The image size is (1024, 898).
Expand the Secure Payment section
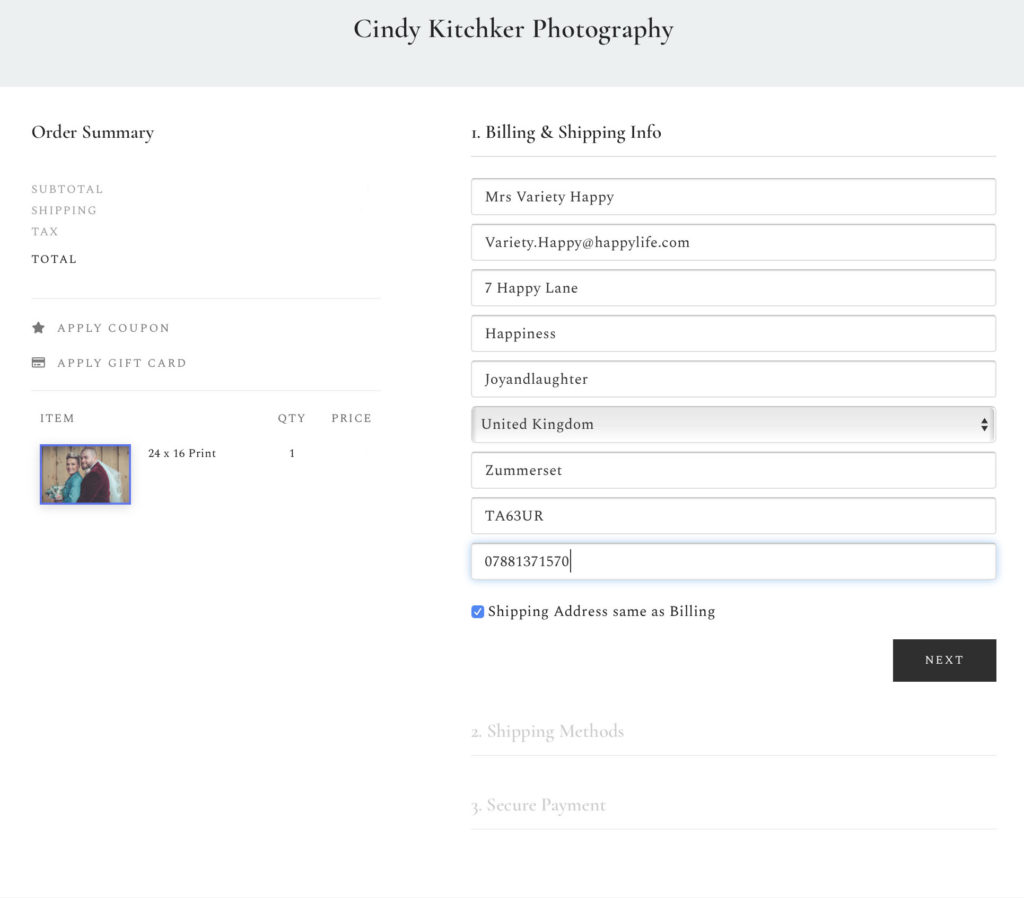[x=538, y=805]
